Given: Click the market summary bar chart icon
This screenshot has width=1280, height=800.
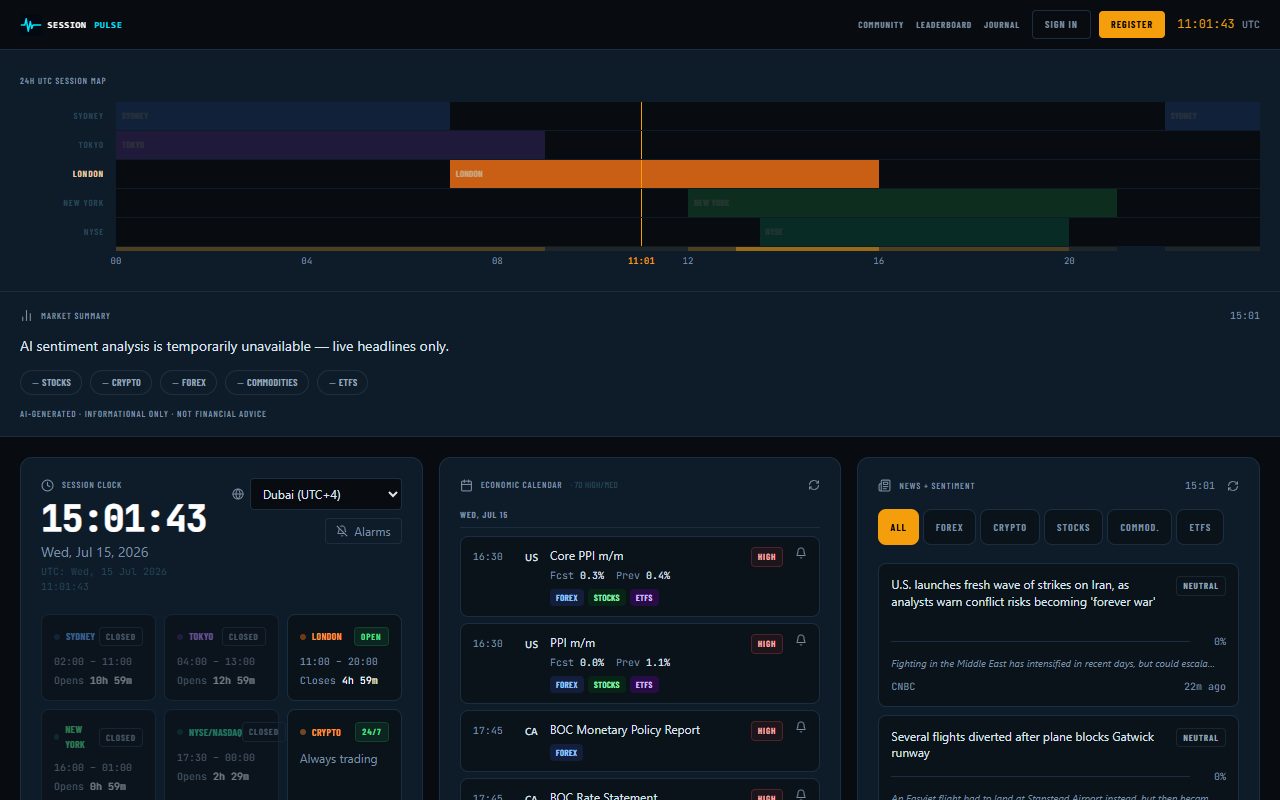Looking at the screenshot, I should (x=26, y=316).
